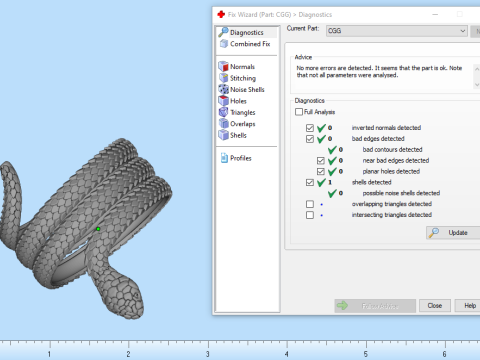The width and height of the screenshot is (480, 360).
Task: Open the Stitching page label
Action: (x=243, y=78)
